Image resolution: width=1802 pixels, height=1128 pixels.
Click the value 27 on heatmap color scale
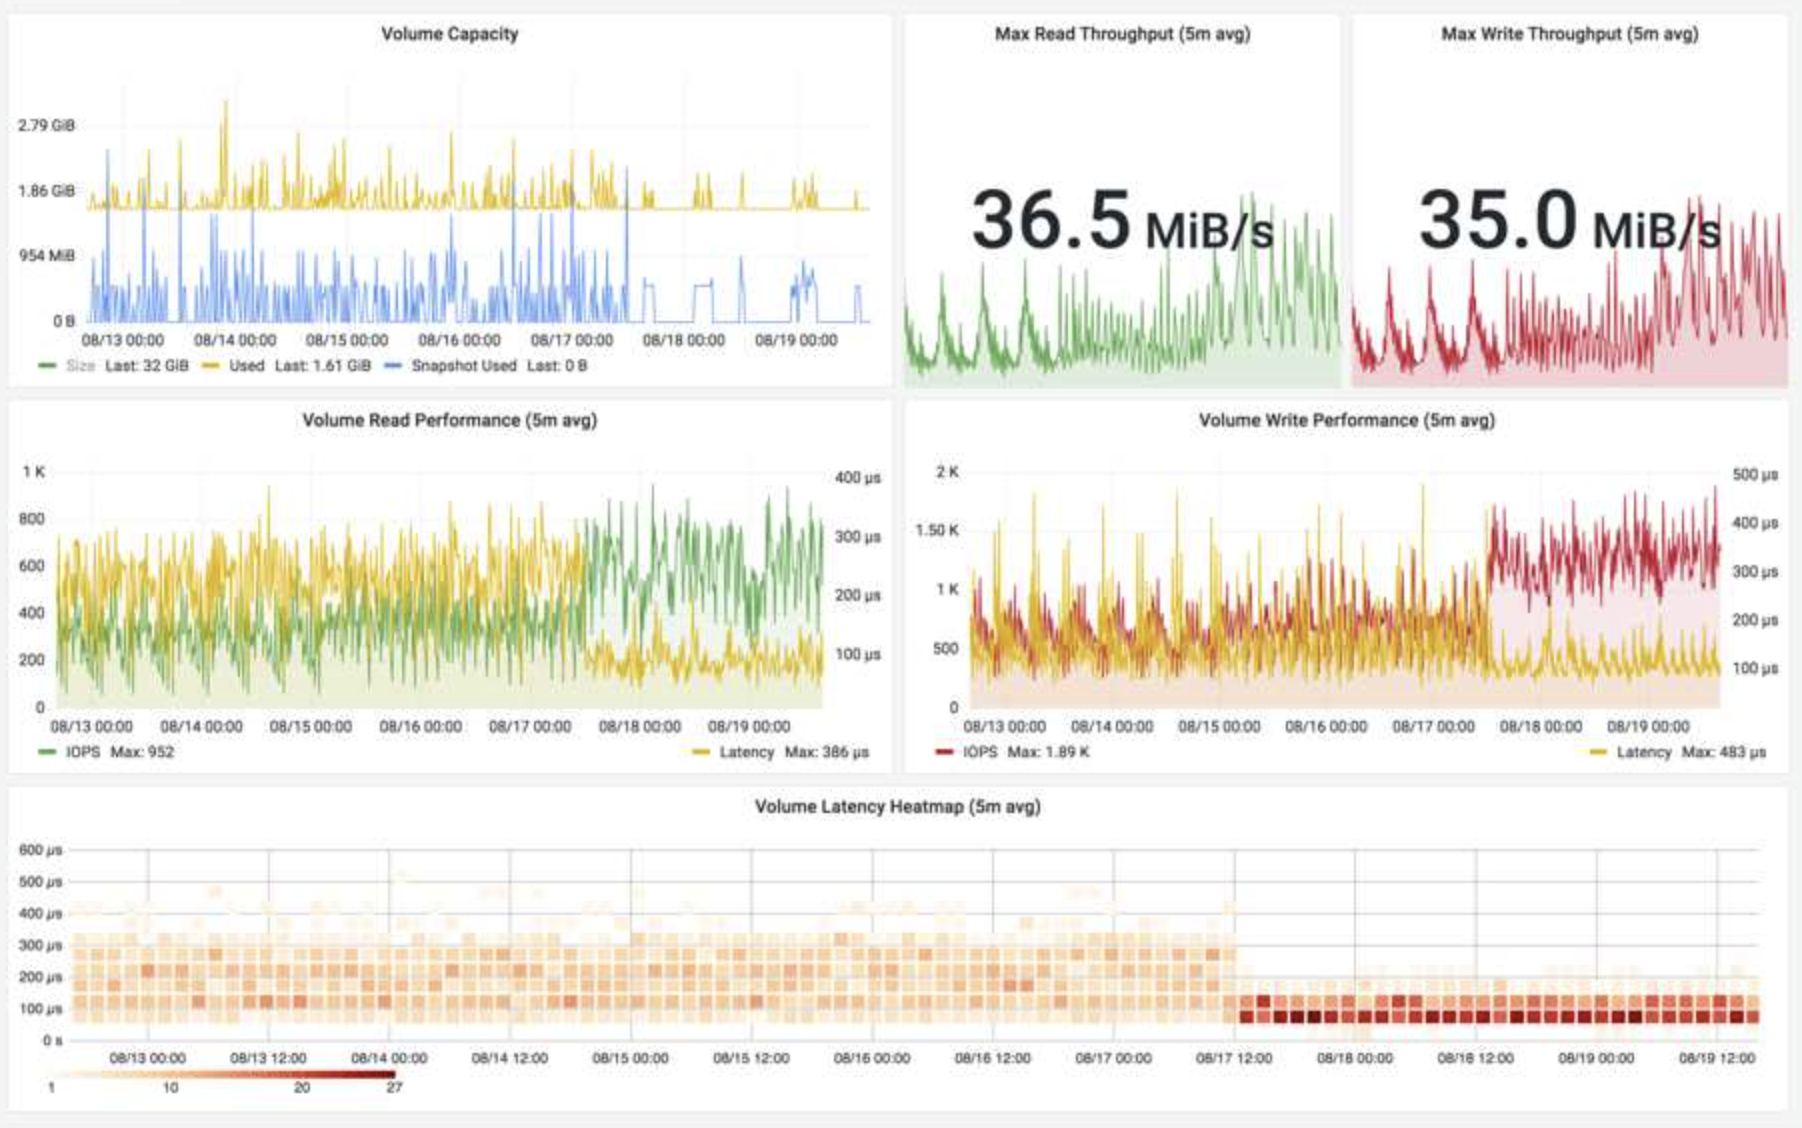tap(394, 1088)
